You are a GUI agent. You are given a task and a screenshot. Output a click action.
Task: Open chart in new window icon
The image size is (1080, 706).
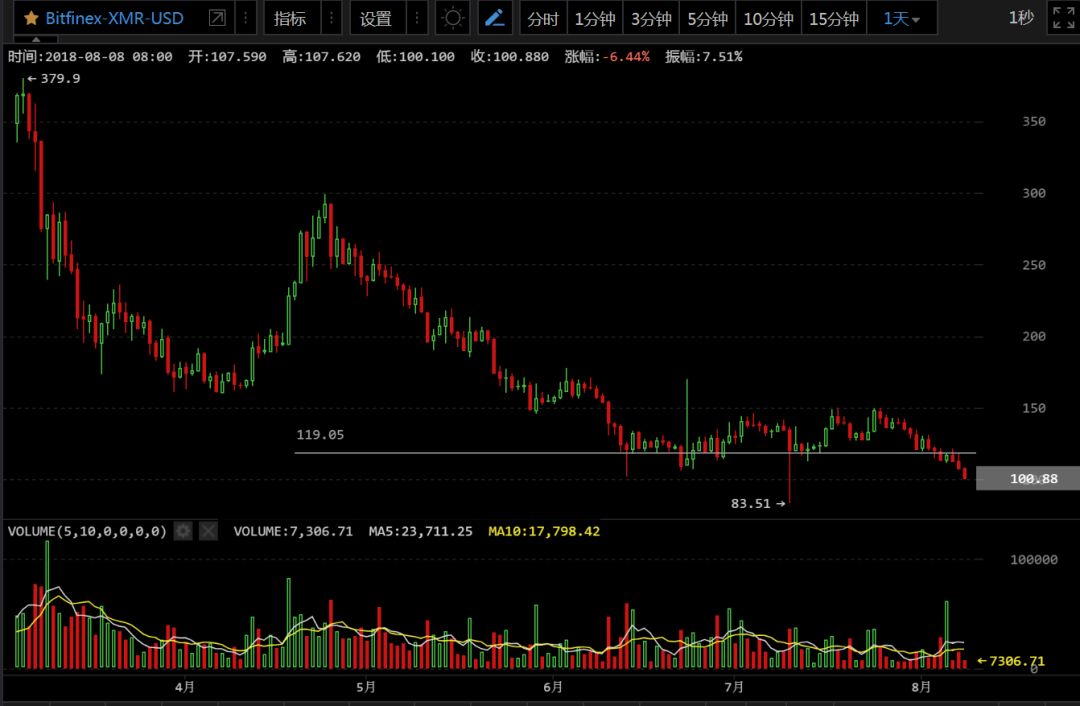pyautogui.click(x=217, y=18)
